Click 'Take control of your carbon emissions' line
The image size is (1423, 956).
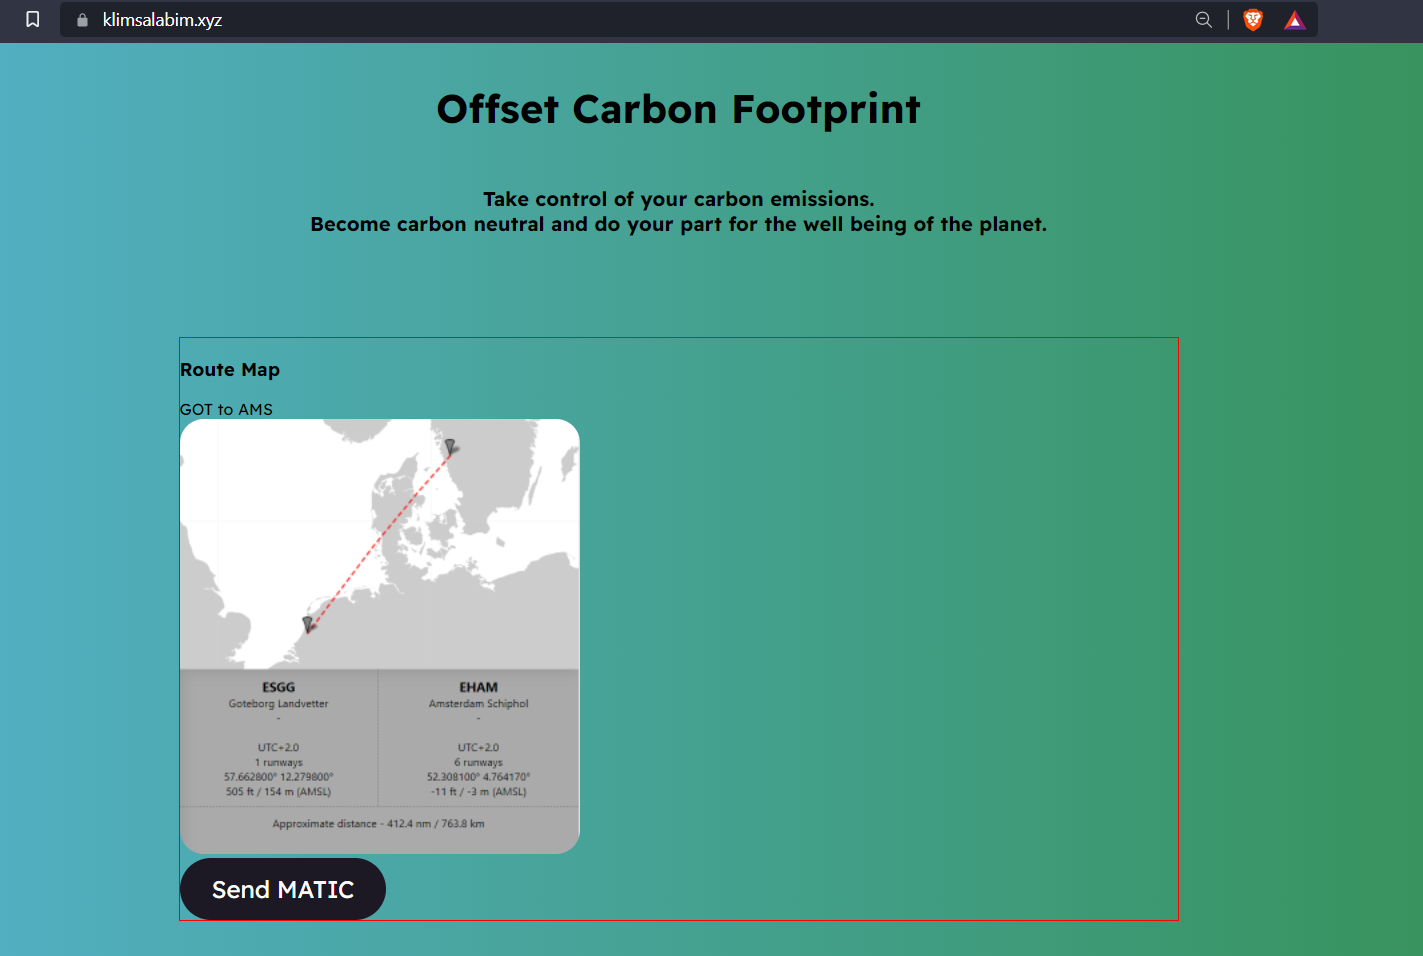click(679, 199)
